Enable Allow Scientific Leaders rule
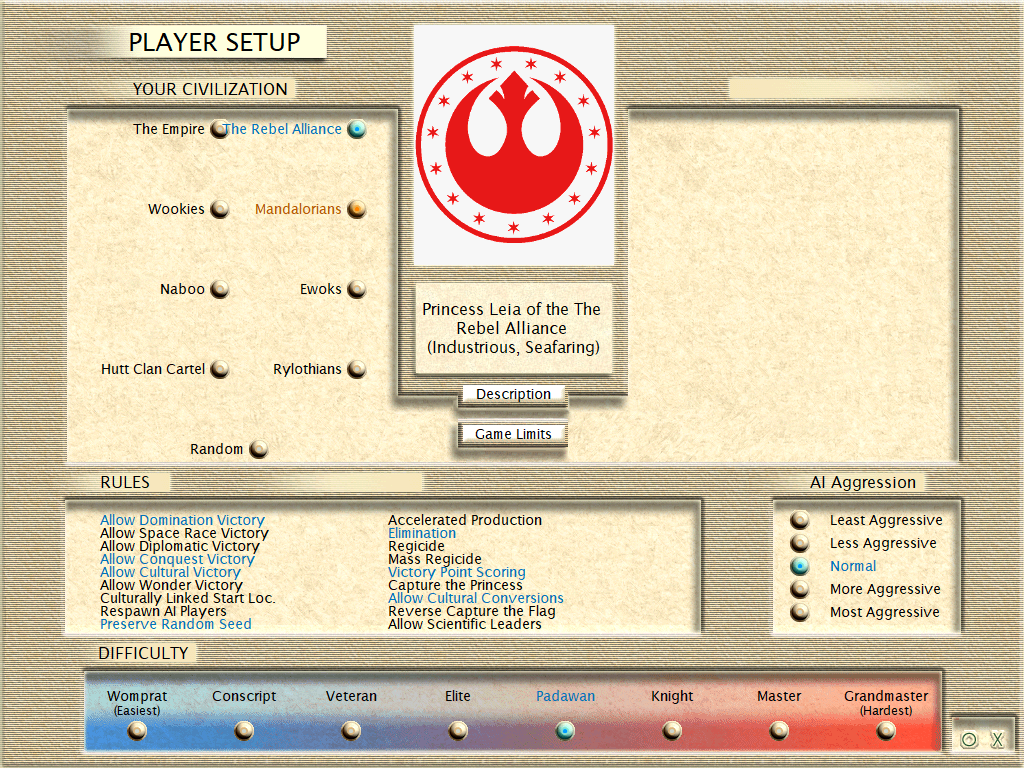 point(464,624)
